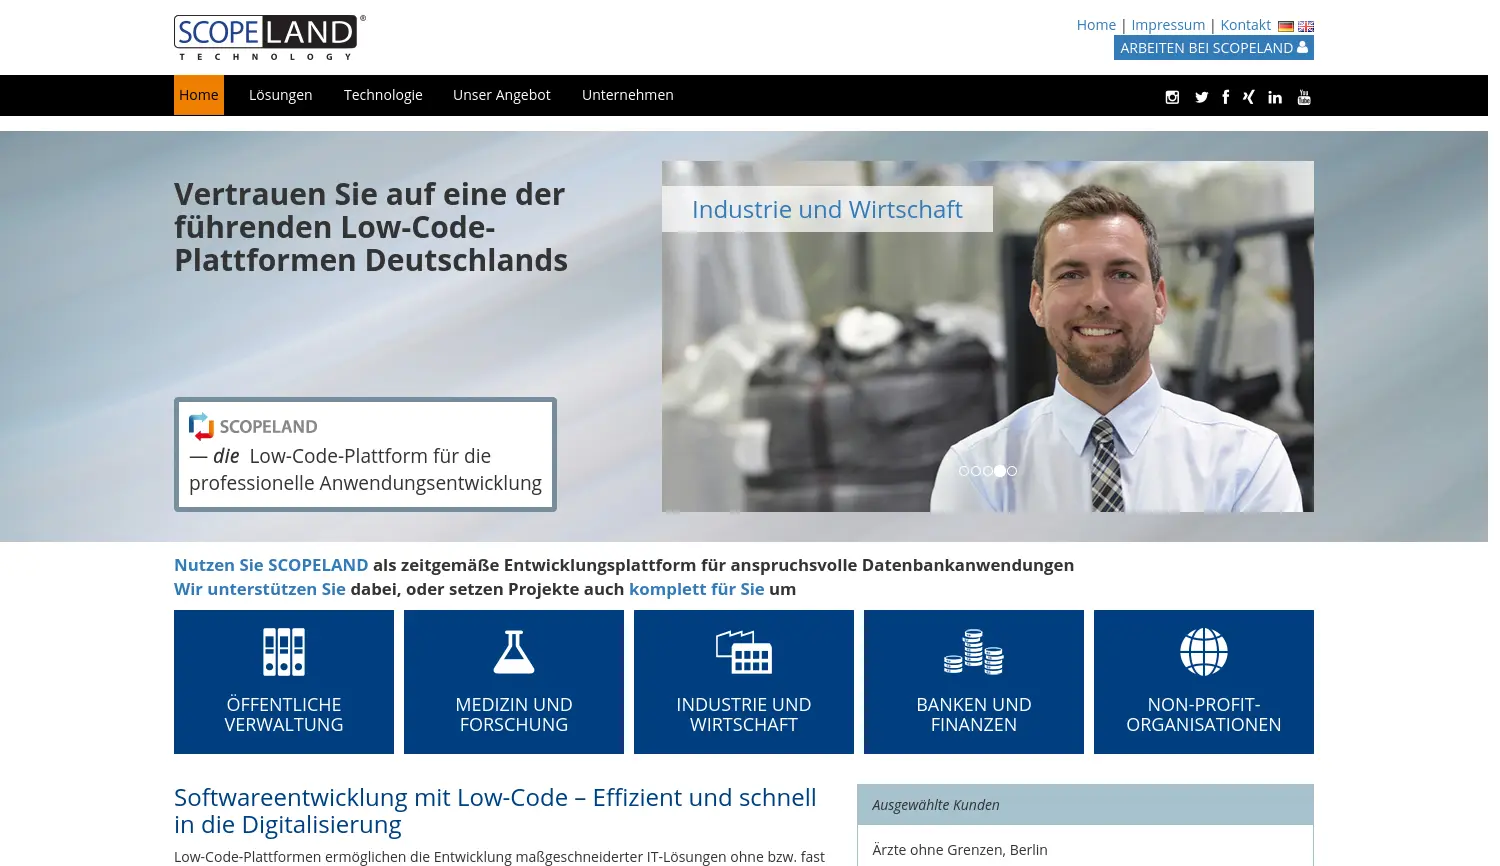
Task: Open the Facebook icon in the navigation bar
Action: [1225, 96]
